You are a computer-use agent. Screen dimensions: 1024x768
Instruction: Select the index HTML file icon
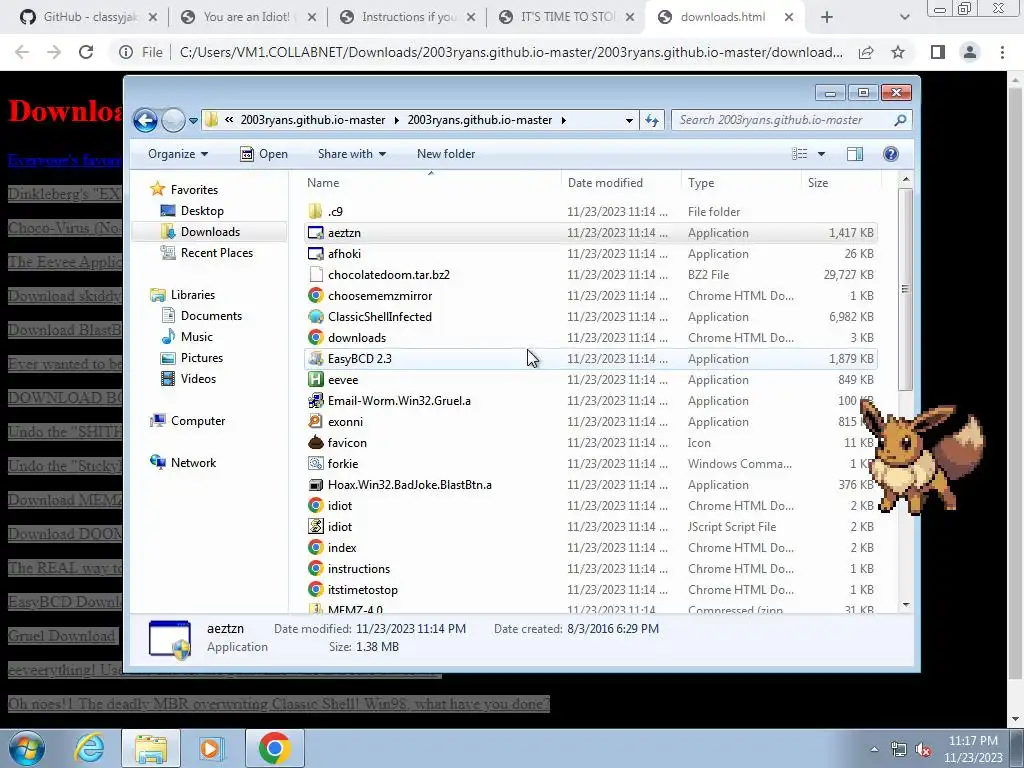point(315,548)
